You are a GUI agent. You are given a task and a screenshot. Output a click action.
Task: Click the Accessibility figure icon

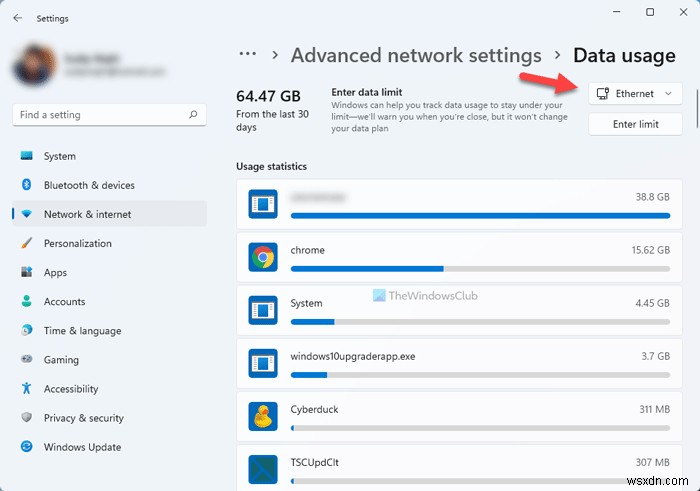pyautogui.click(x=27, y=388)
